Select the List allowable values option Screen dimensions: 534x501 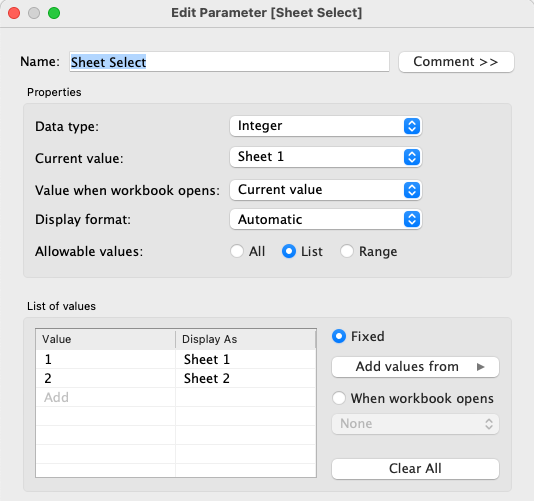click(x=302, y=251)
